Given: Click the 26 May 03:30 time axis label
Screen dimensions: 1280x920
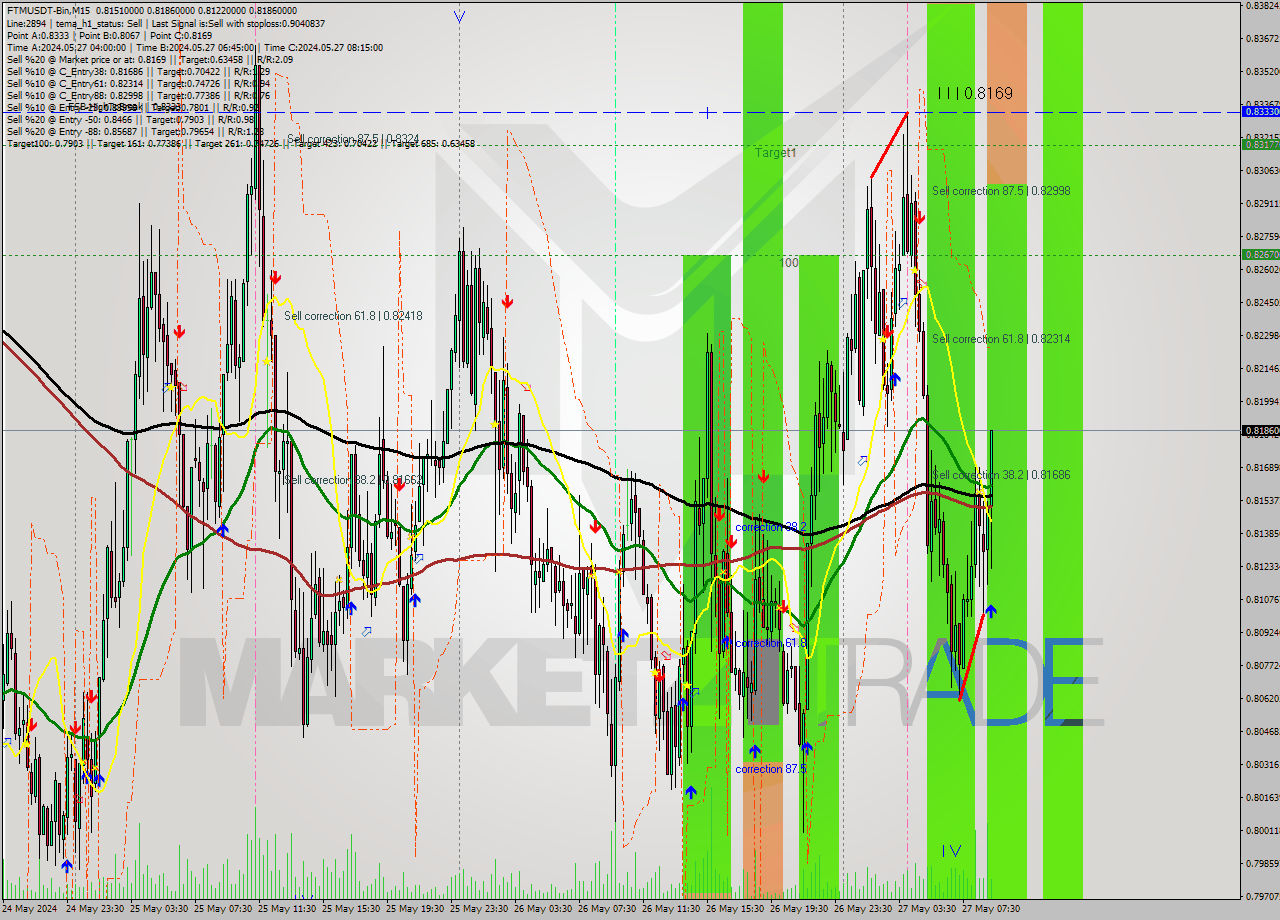Looking at the screenshot, I should (544, 909).
